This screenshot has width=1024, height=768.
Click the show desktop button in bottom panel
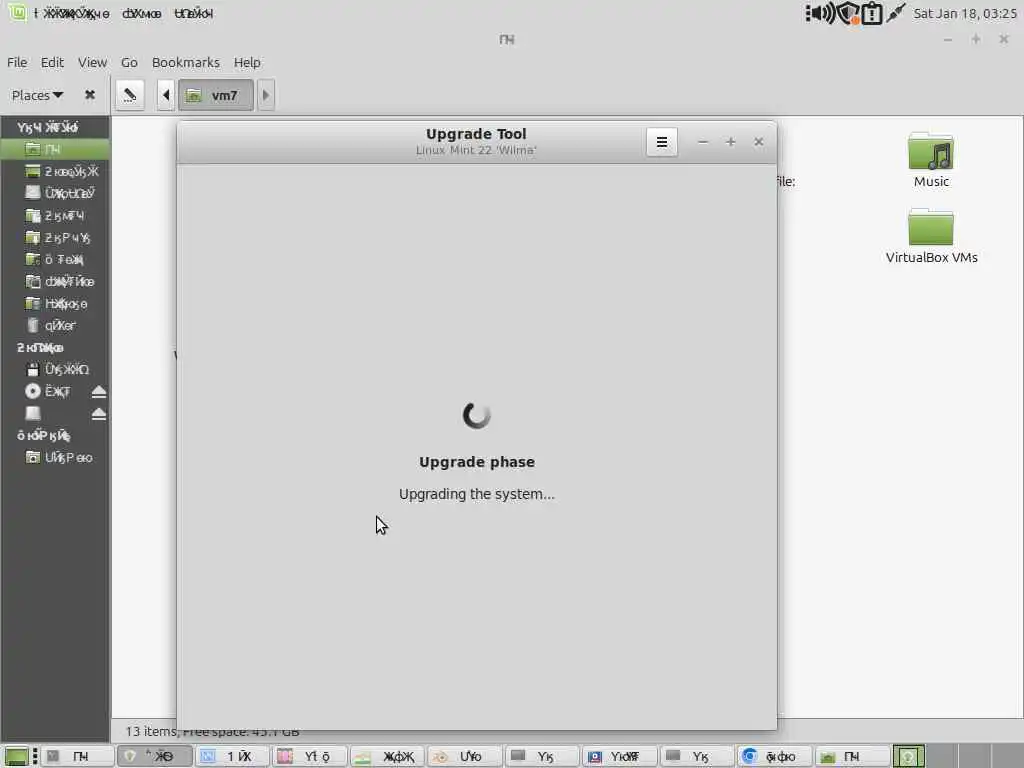point(16,756)
